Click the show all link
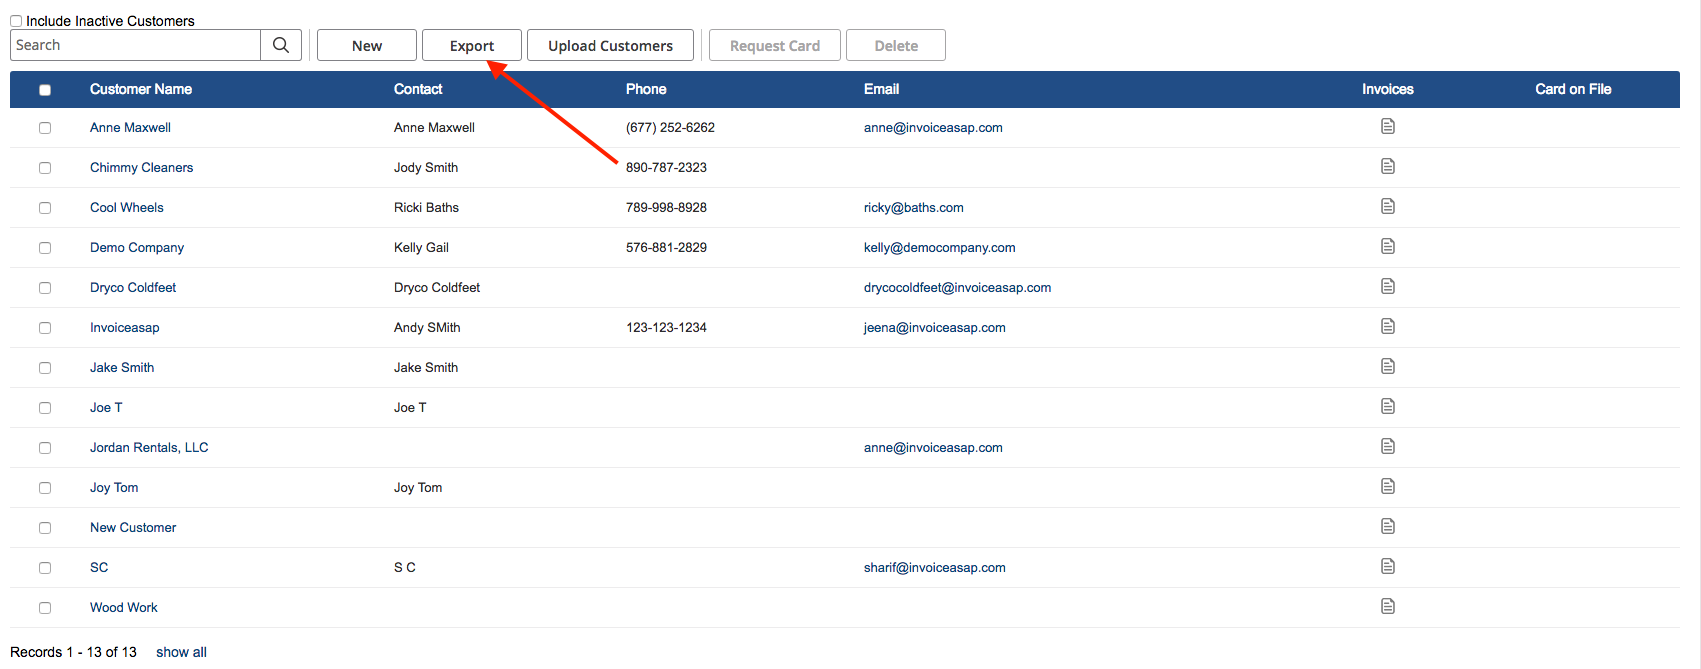This screenshot has width=1701, height=669. [x=181, y=652]
